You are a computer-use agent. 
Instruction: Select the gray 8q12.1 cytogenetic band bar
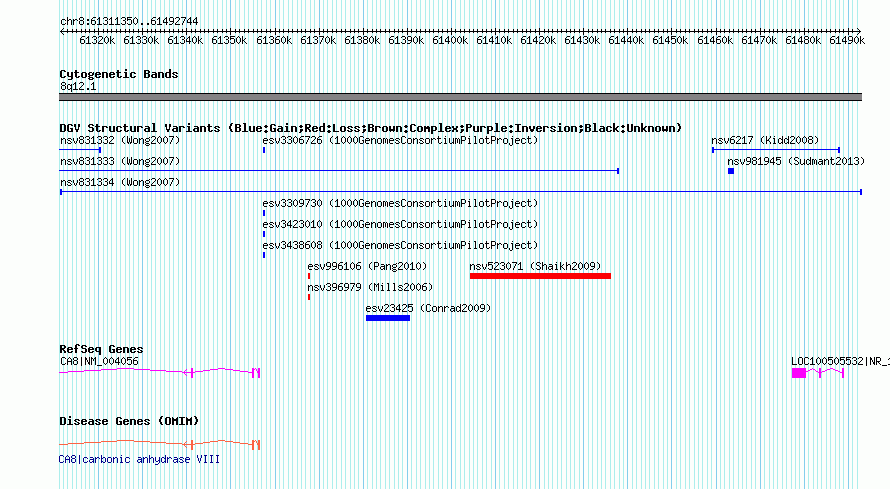click(460, 97)
